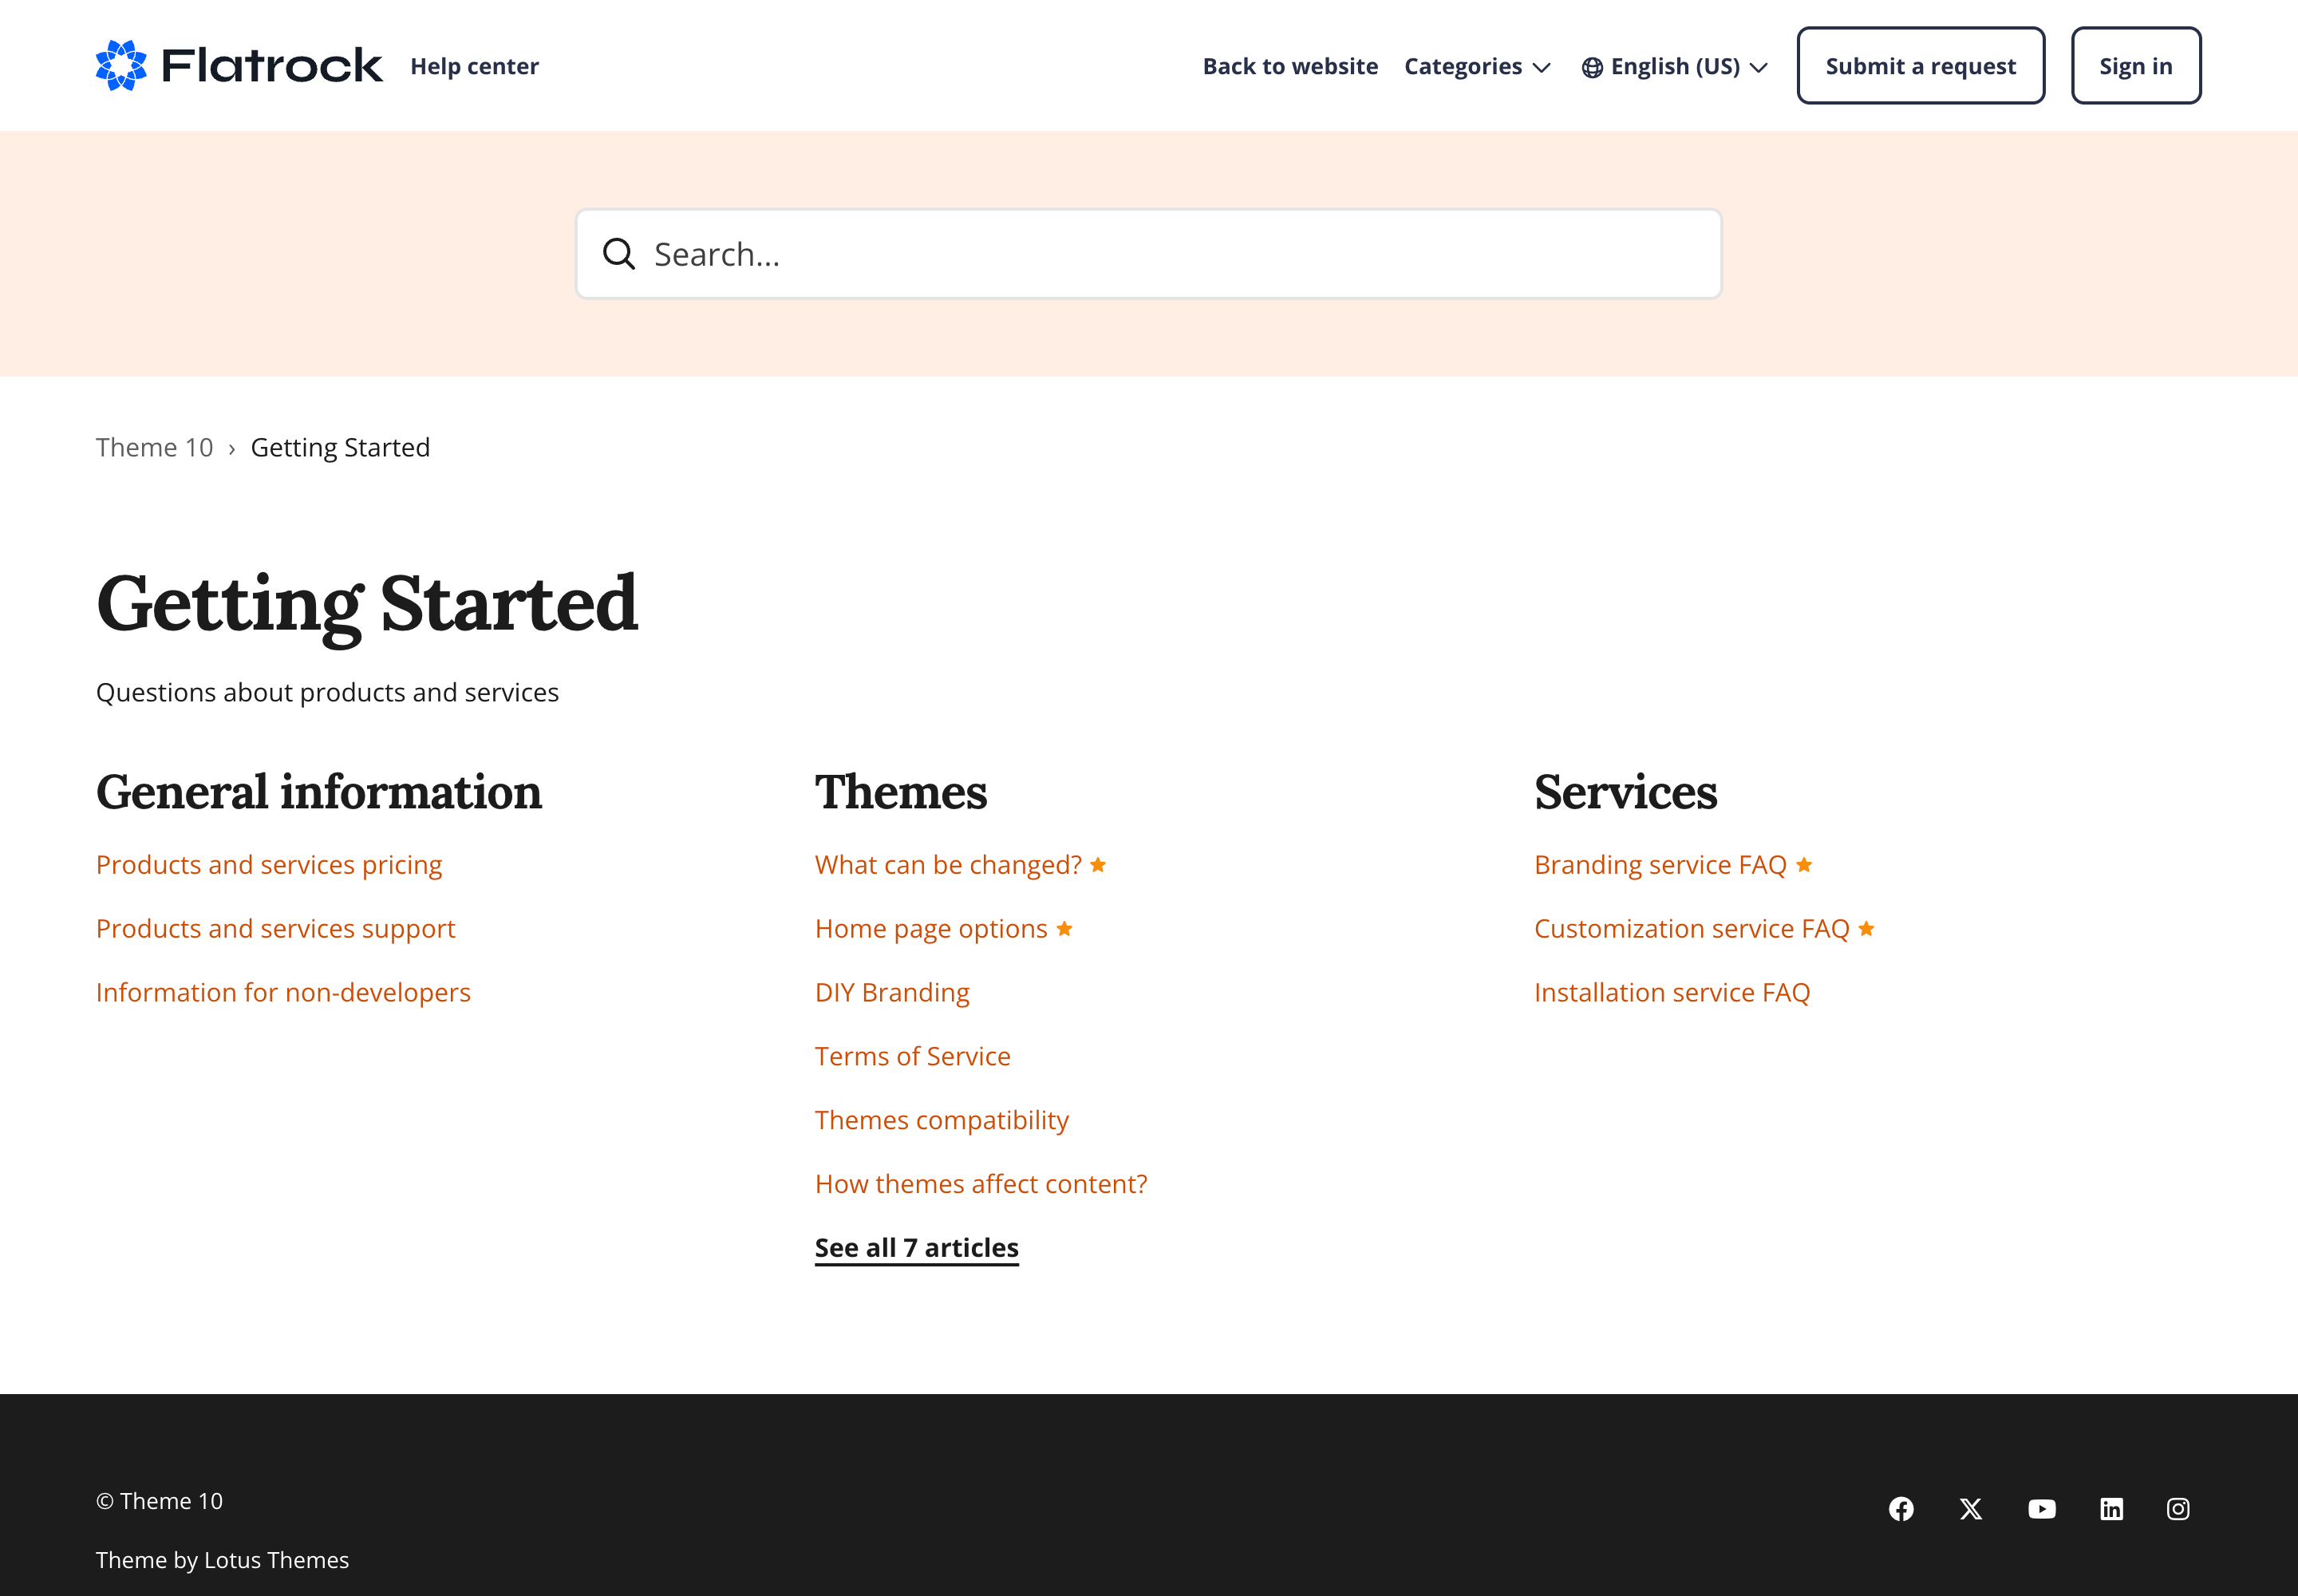
Task: Open See all 7 articles
Action: point(916,1247)
